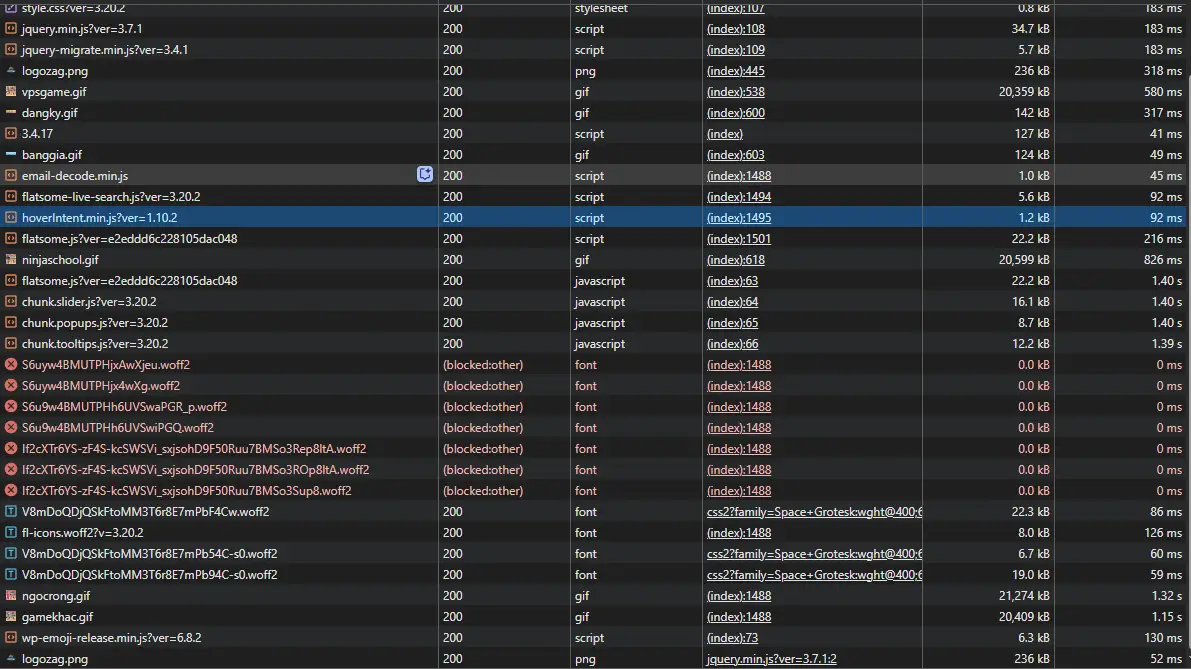The image size is (1191, 669).
Task: Click the thumbnail icon beside dangky.gif
Action: 11,113
